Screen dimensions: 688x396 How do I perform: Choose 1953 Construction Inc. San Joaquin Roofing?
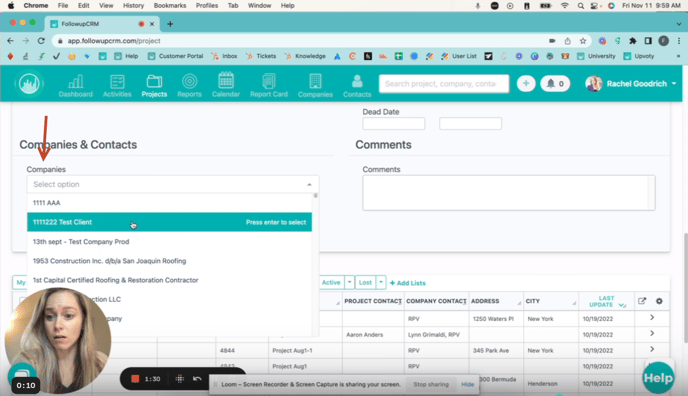coord(169,260)
